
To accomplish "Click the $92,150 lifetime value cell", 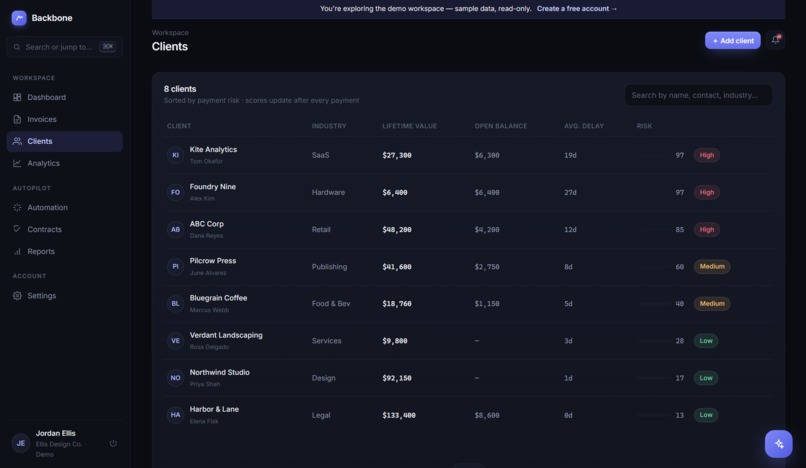I will coord(397,378).
